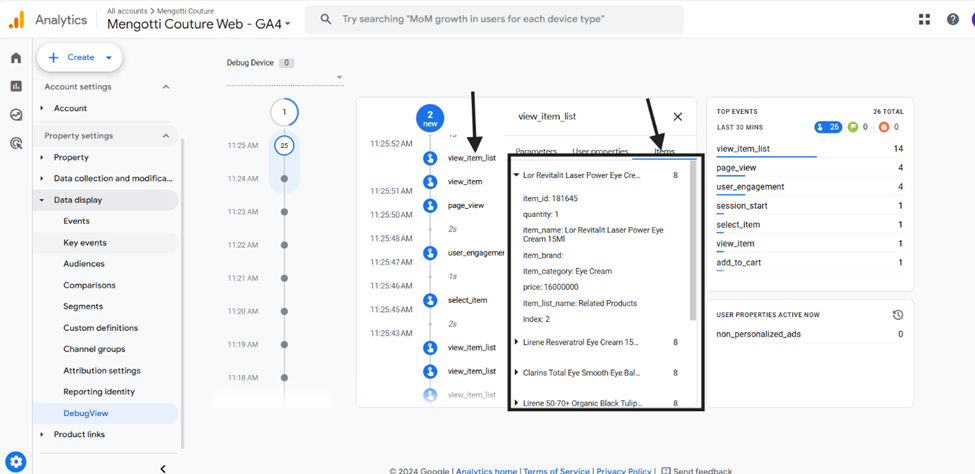Open the Explore icon in left rail
This screenshot has width=975, height=474.
(x=16, y=115)
